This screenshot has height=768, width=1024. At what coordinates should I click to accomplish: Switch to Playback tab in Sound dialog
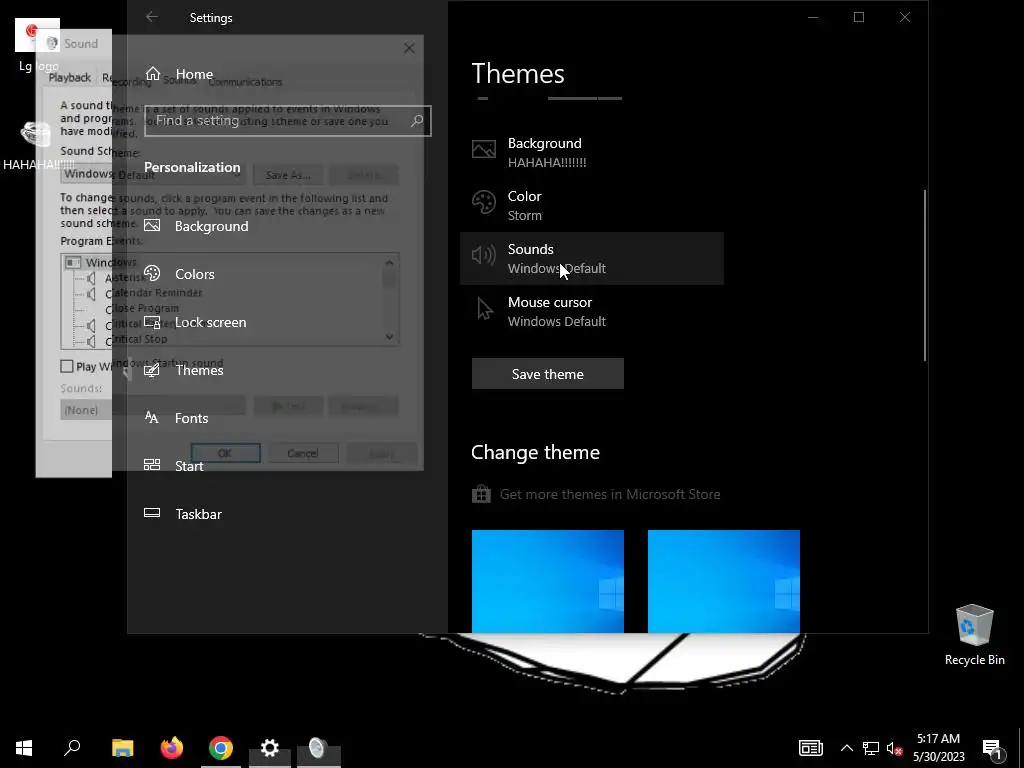tap(69, 78)
